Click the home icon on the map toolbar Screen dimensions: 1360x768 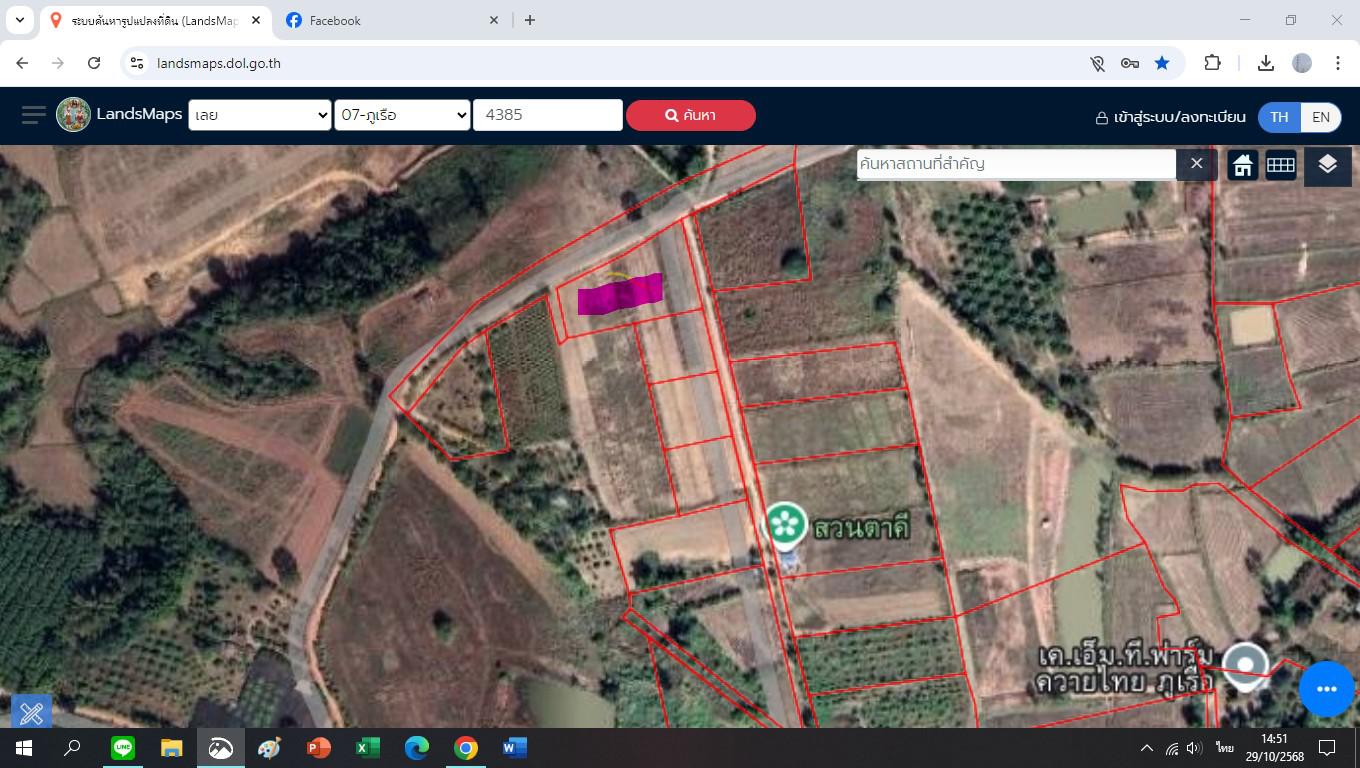(1243, 165)
